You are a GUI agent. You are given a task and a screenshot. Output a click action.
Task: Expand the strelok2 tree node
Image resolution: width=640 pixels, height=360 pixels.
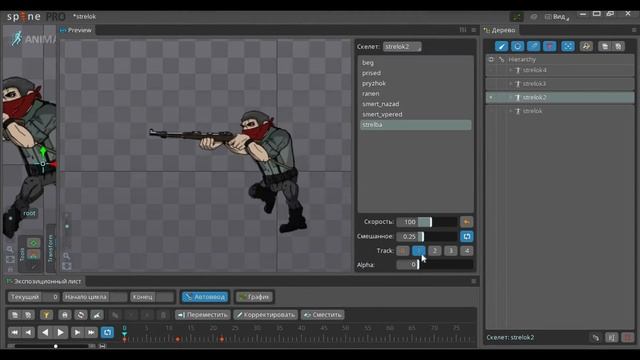coord(510,98)
